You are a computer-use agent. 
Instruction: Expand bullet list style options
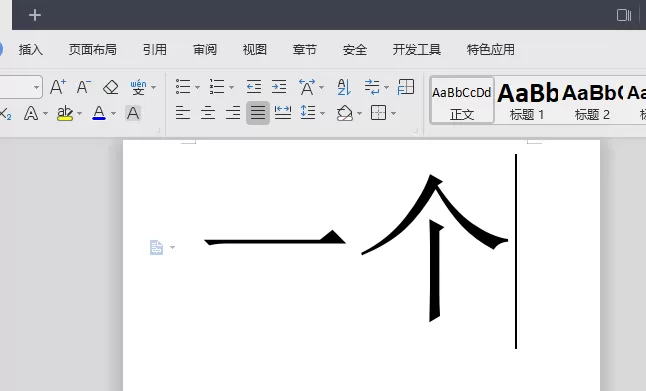197,87
